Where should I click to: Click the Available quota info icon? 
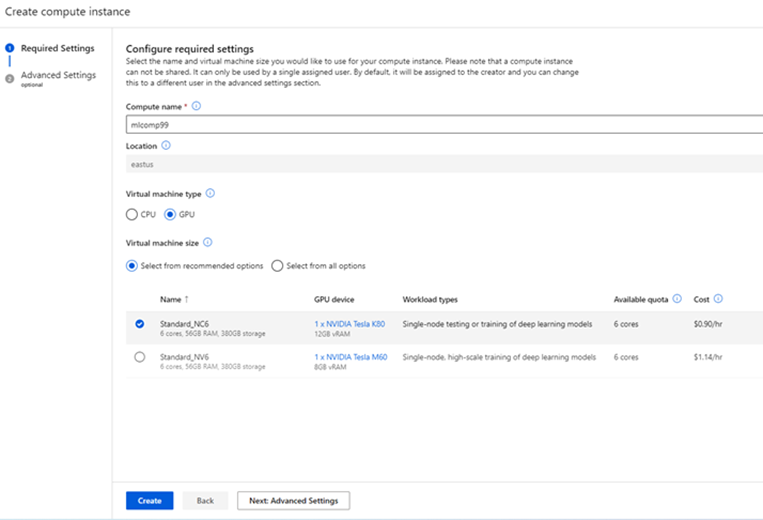click(677, 299)
